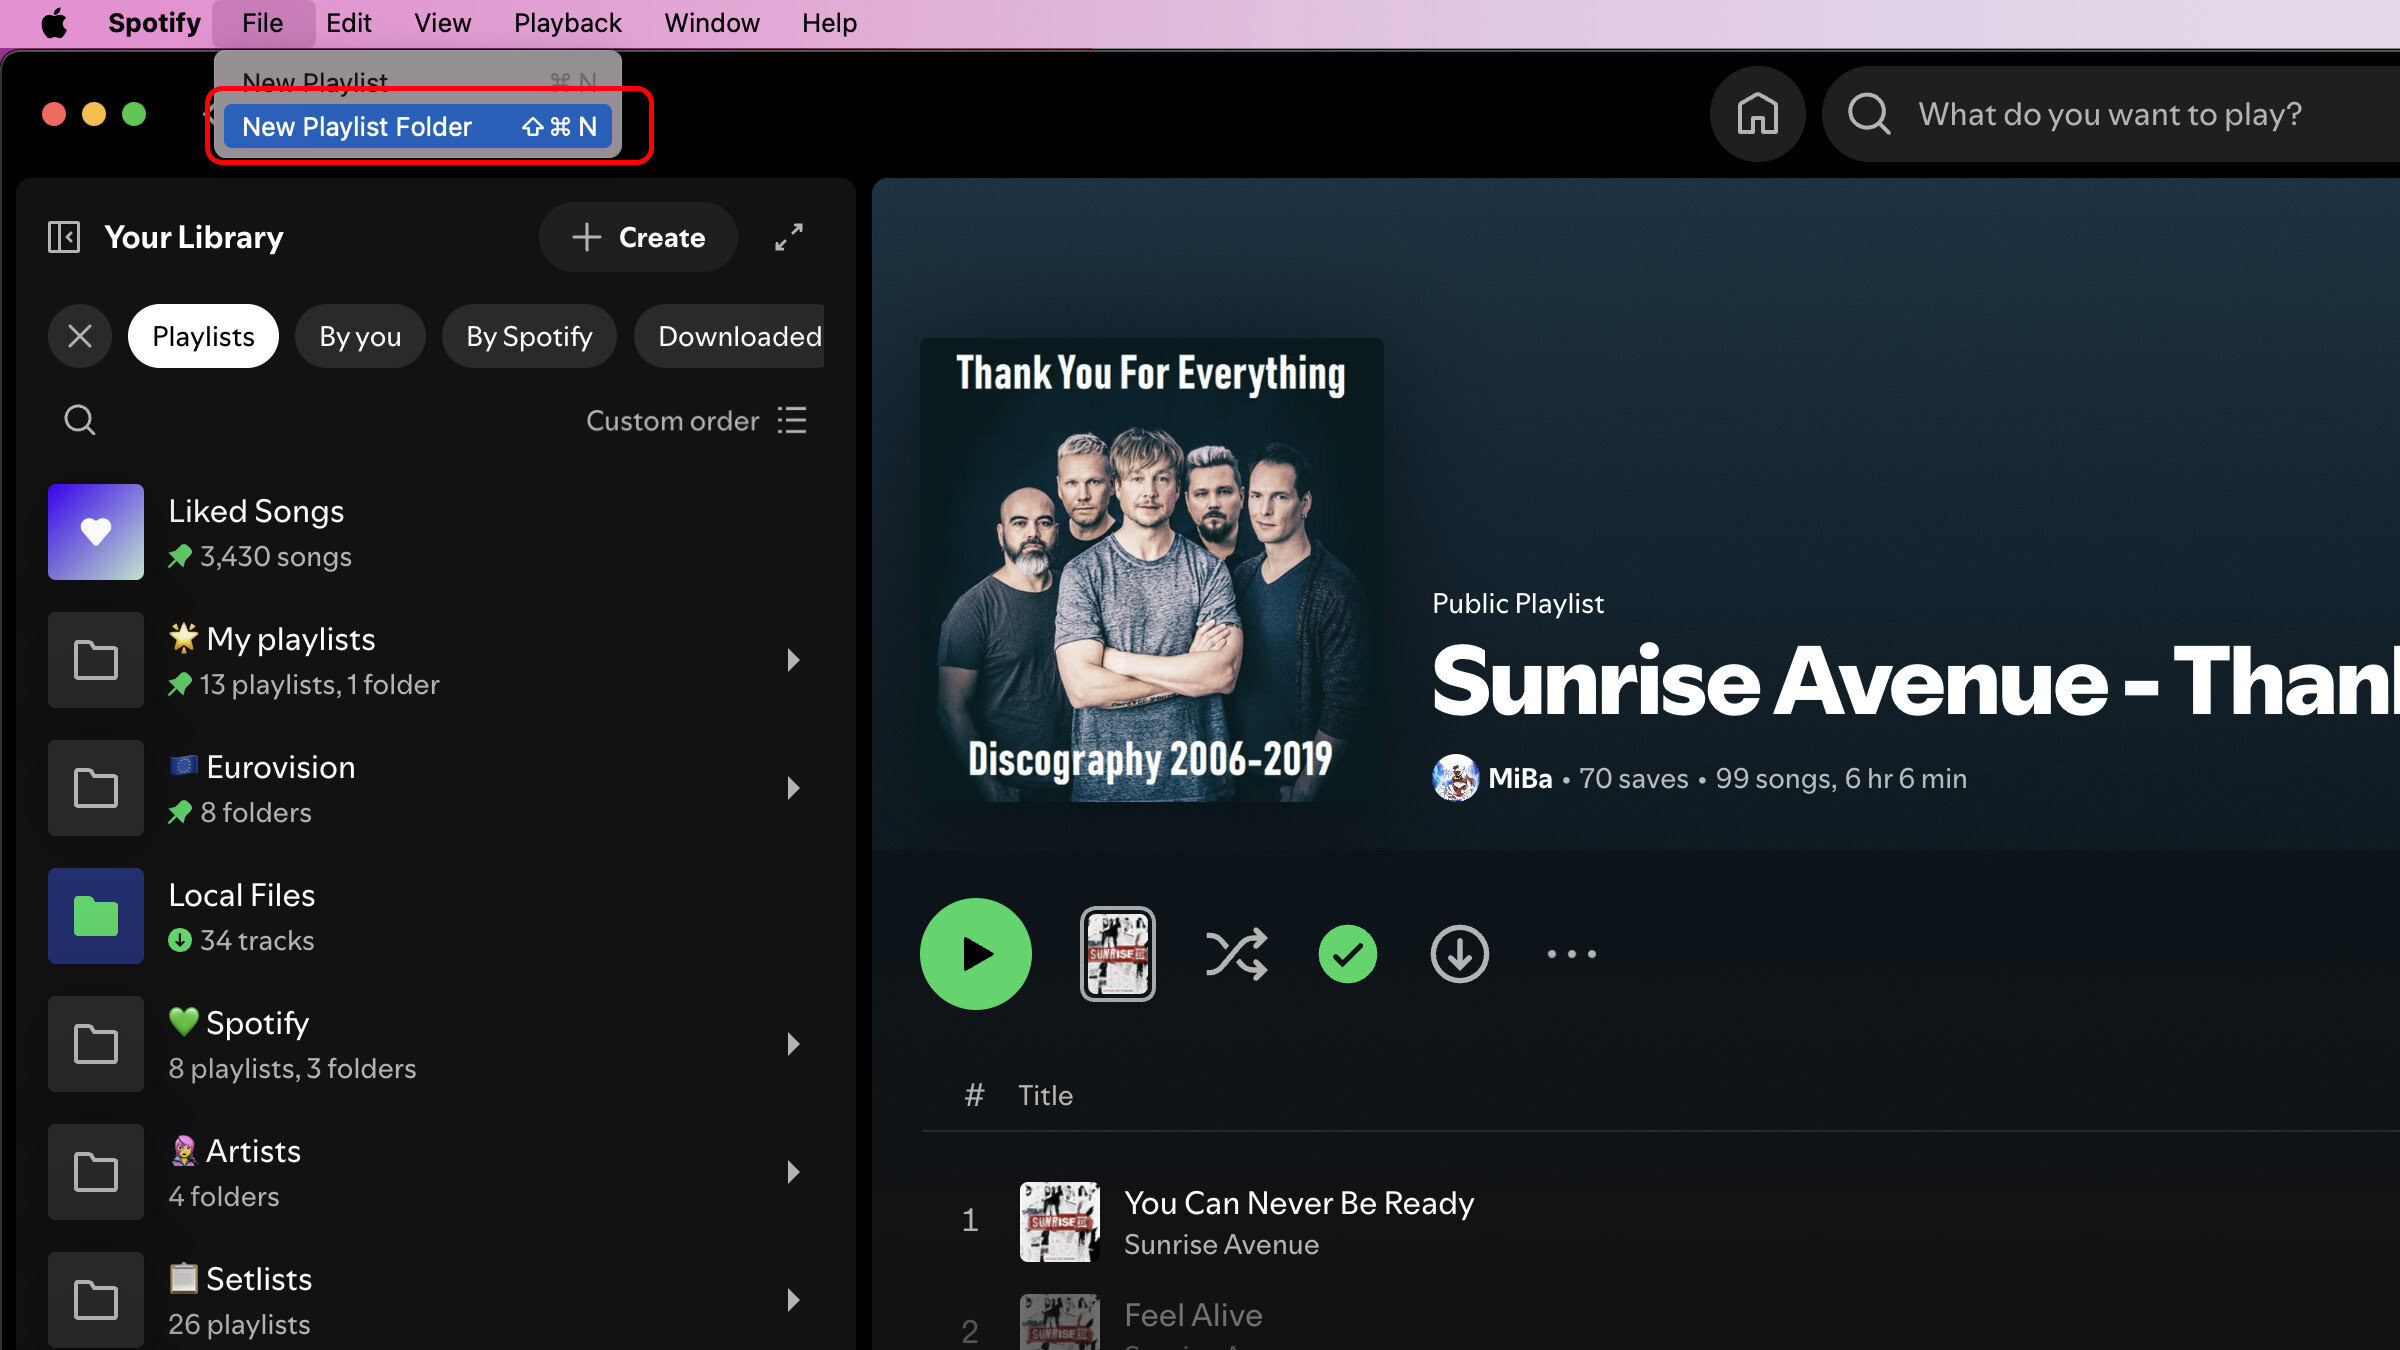
Task: Expand the Eurovision folder arrow
Action: tap(793, 788)
